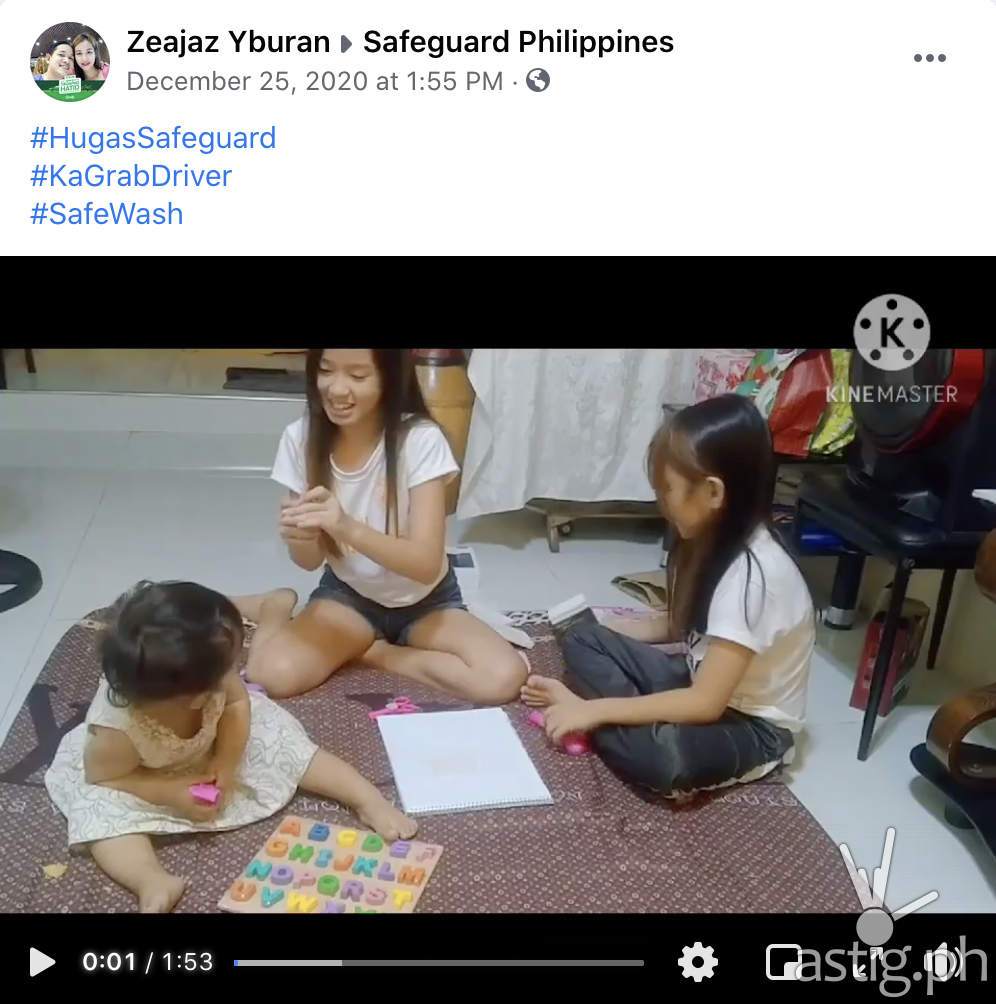Open the #SafeWash hashtag
The width and height of the screenshot is (996, 1004).
click(106, 214)
